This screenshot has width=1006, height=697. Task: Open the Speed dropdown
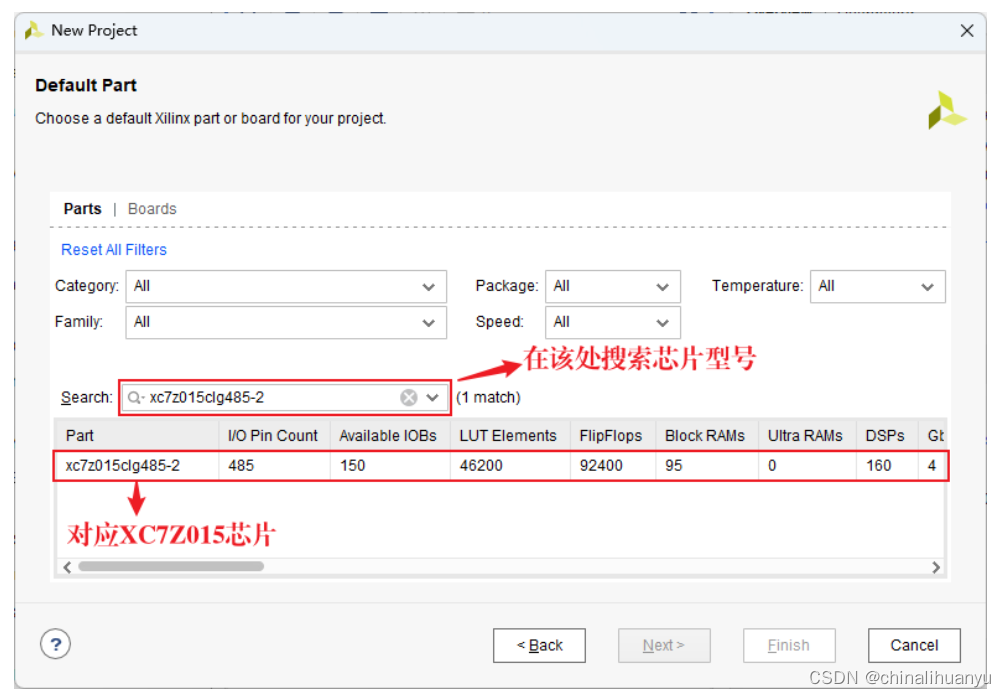click(612, 322)
